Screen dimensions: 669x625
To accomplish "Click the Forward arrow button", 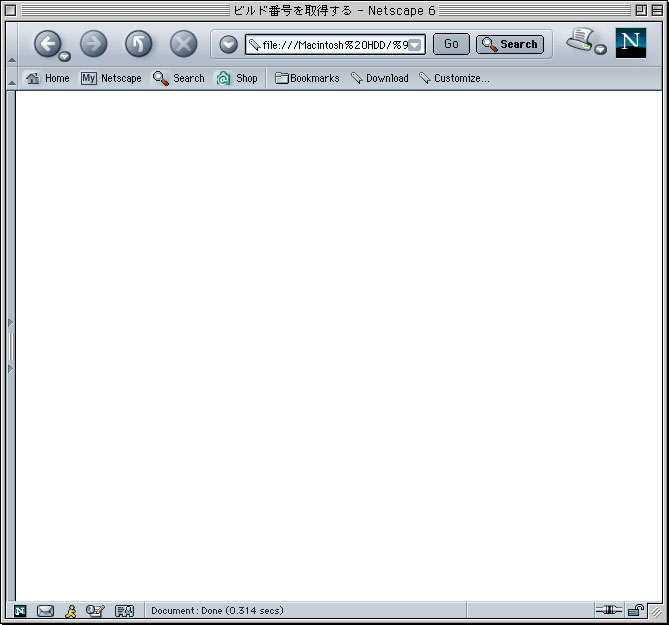I will (x=93, y=44).
